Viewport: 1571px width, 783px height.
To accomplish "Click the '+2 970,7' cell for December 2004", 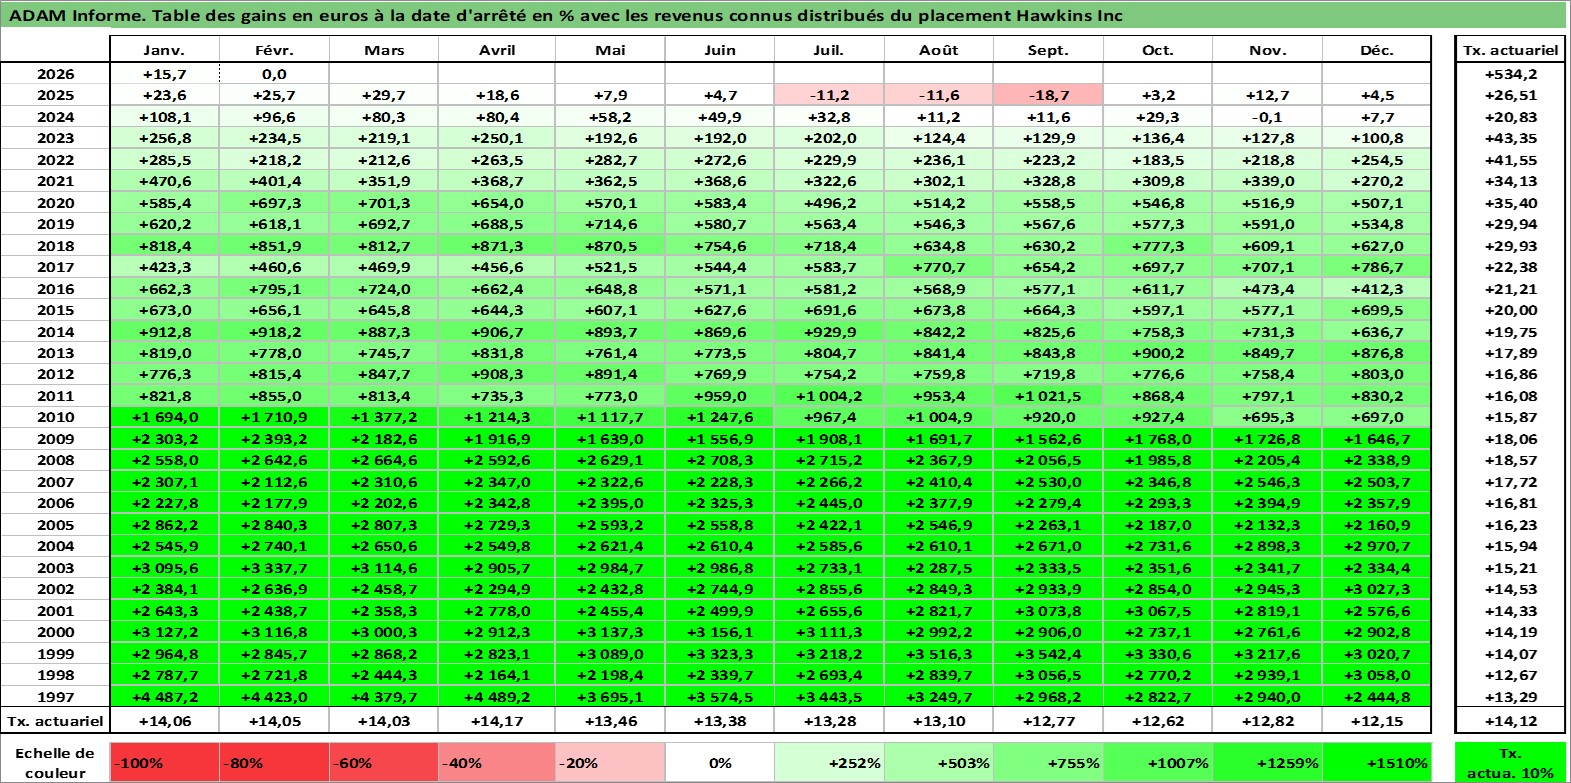I will pyautogui.click(x=1377, y=546).
